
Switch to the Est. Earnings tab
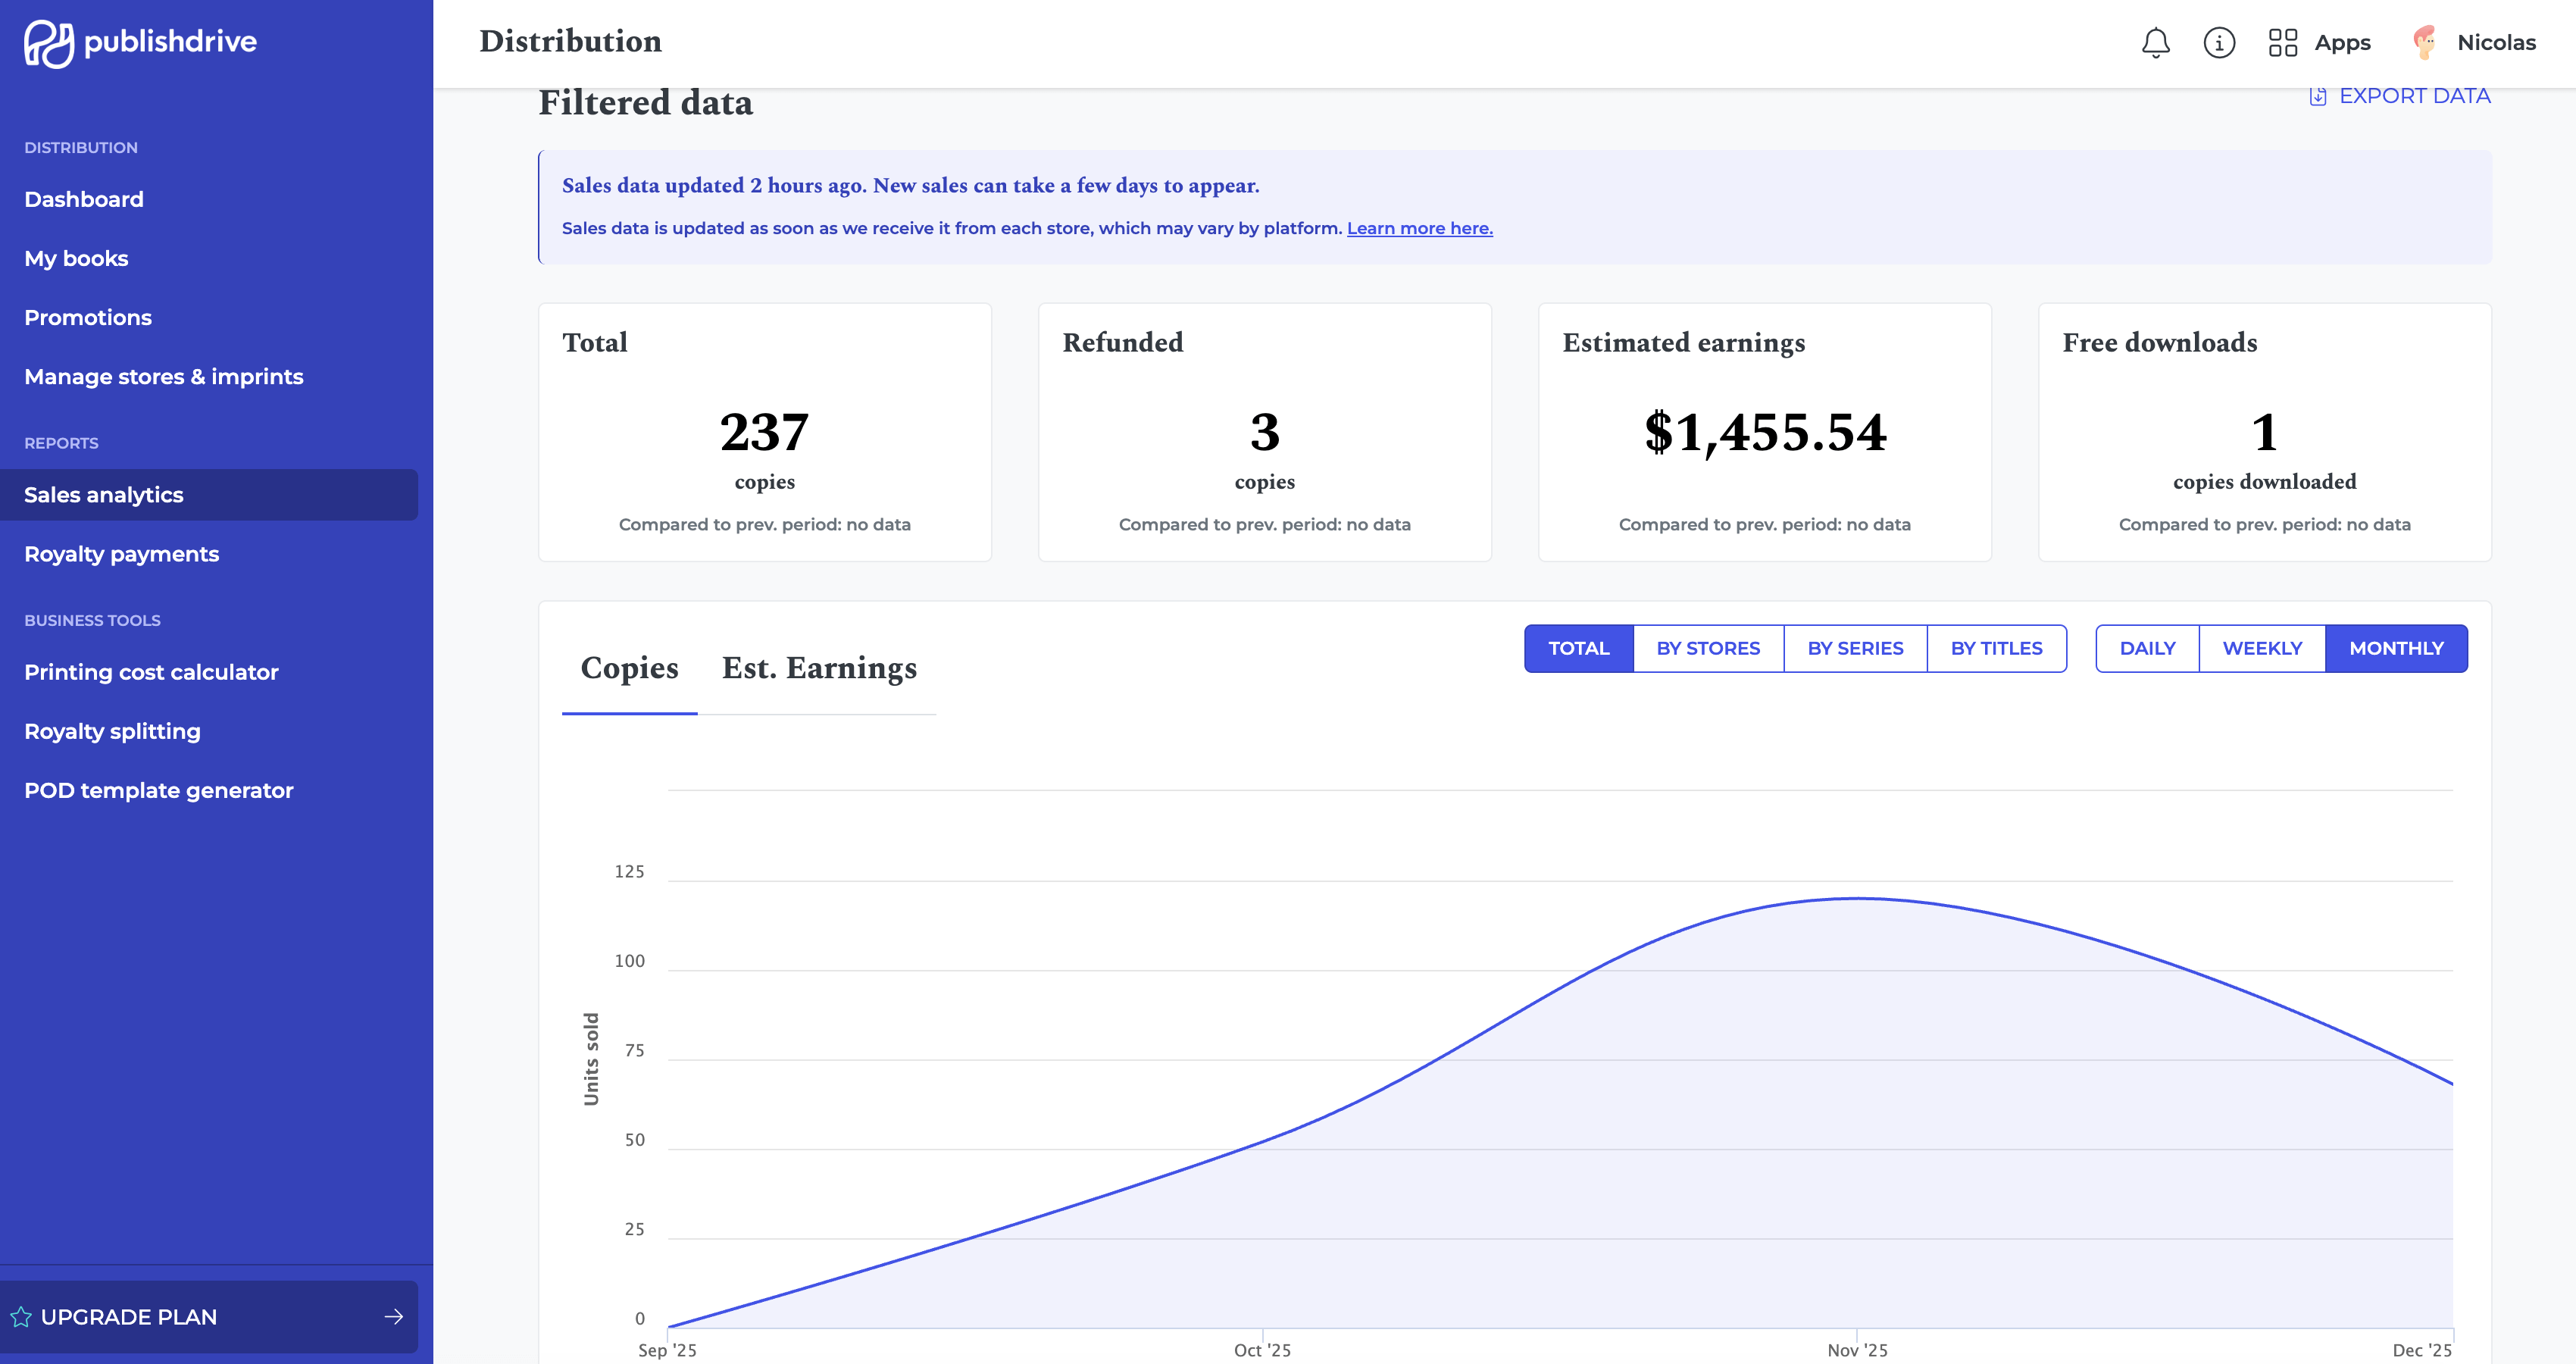[819, 668]
